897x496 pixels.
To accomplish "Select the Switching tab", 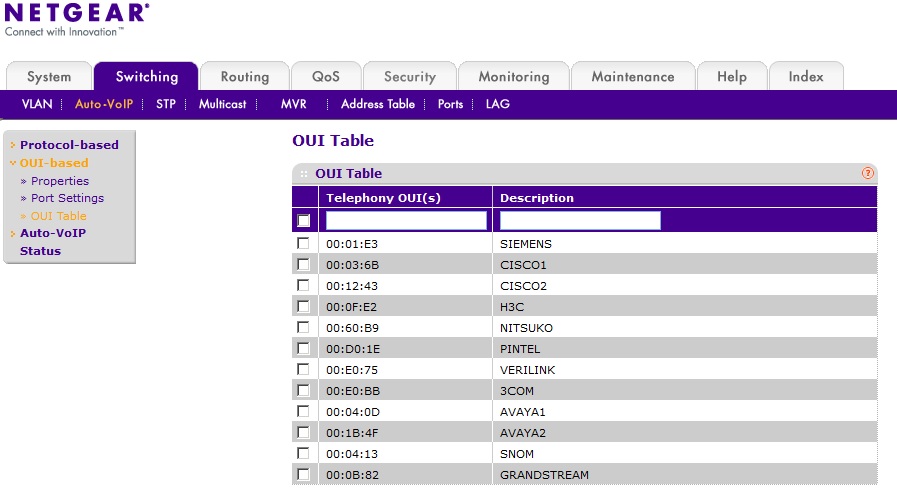I will coord(146,77).
